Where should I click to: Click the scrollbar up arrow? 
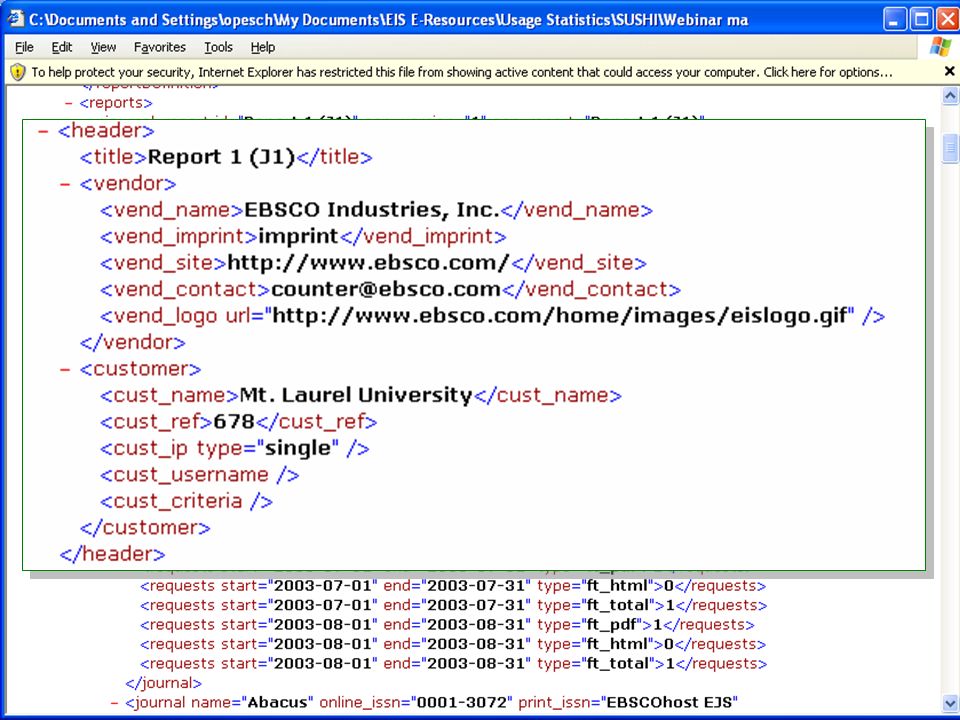point(950,96)
